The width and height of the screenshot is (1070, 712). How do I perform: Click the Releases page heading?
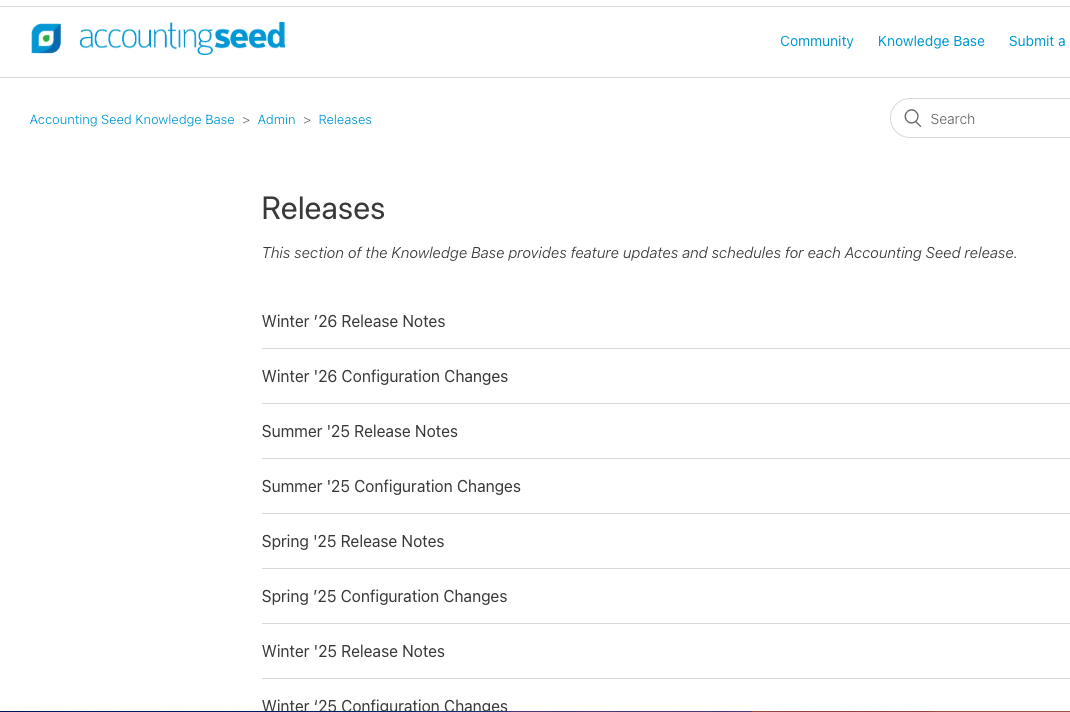[x=323, y=208]
